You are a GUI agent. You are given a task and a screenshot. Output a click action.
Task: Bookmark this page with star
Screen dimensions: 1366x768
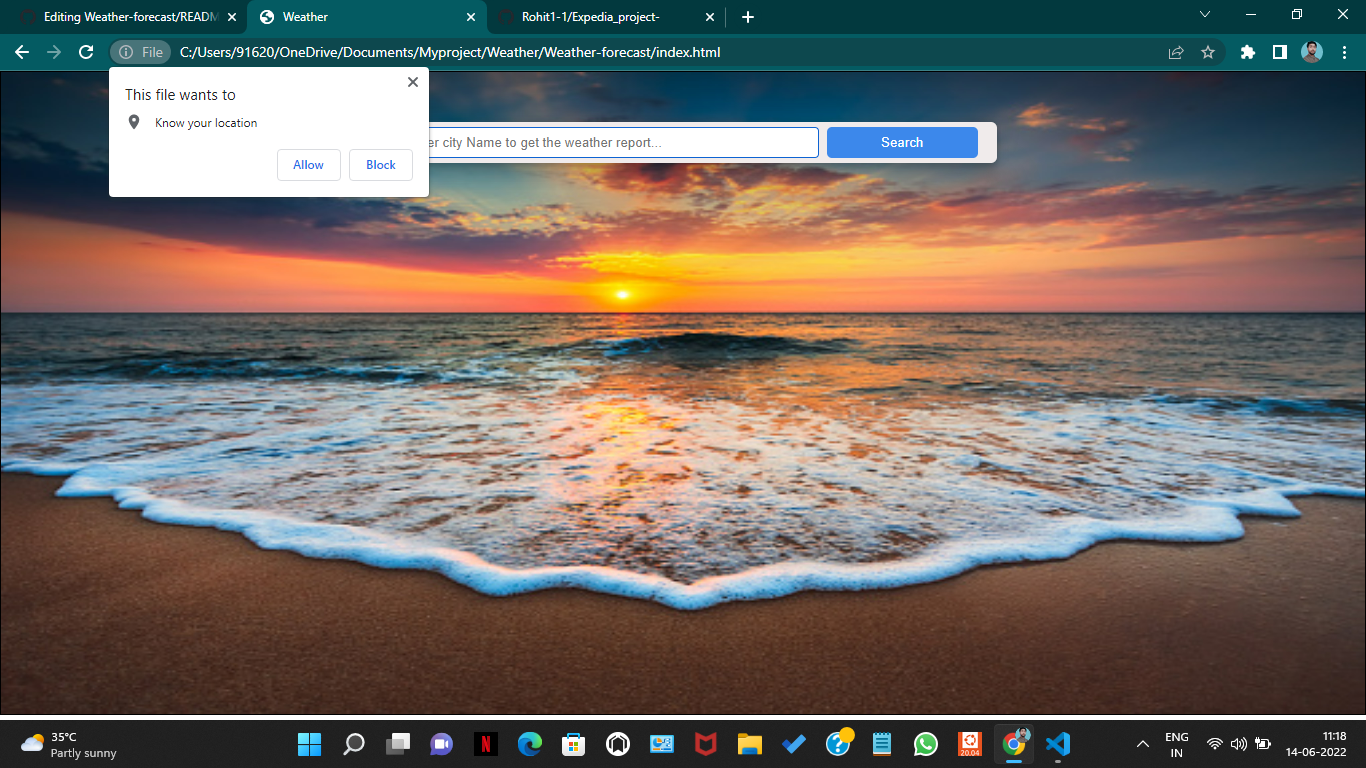(x=1208, y=52)
